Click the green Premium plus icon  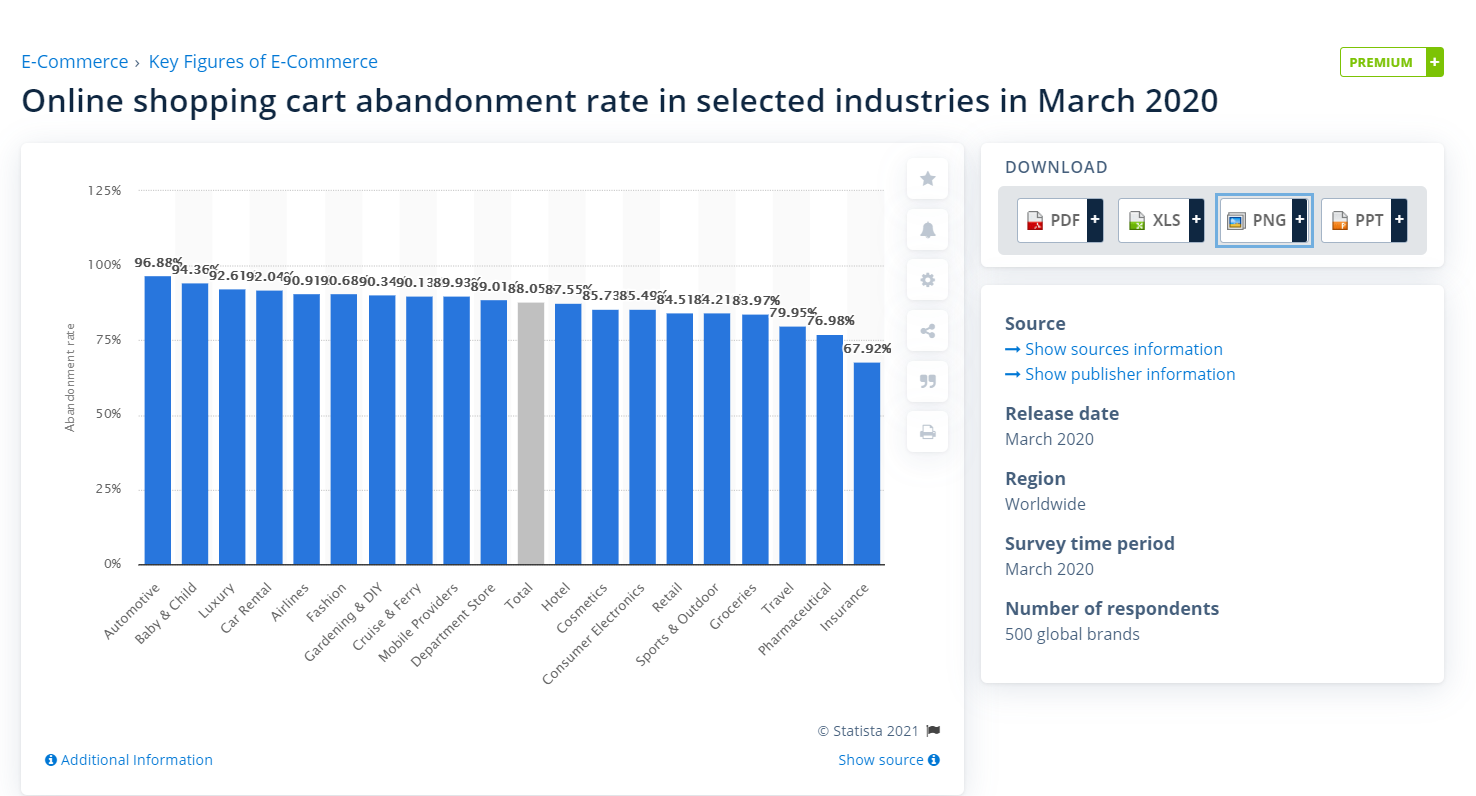1435,62
